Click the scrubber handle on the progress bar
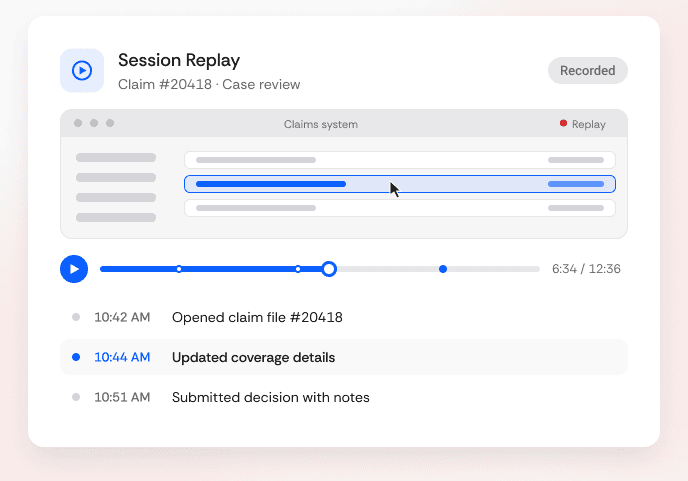688x481 pixels. (x=329, y=269)
